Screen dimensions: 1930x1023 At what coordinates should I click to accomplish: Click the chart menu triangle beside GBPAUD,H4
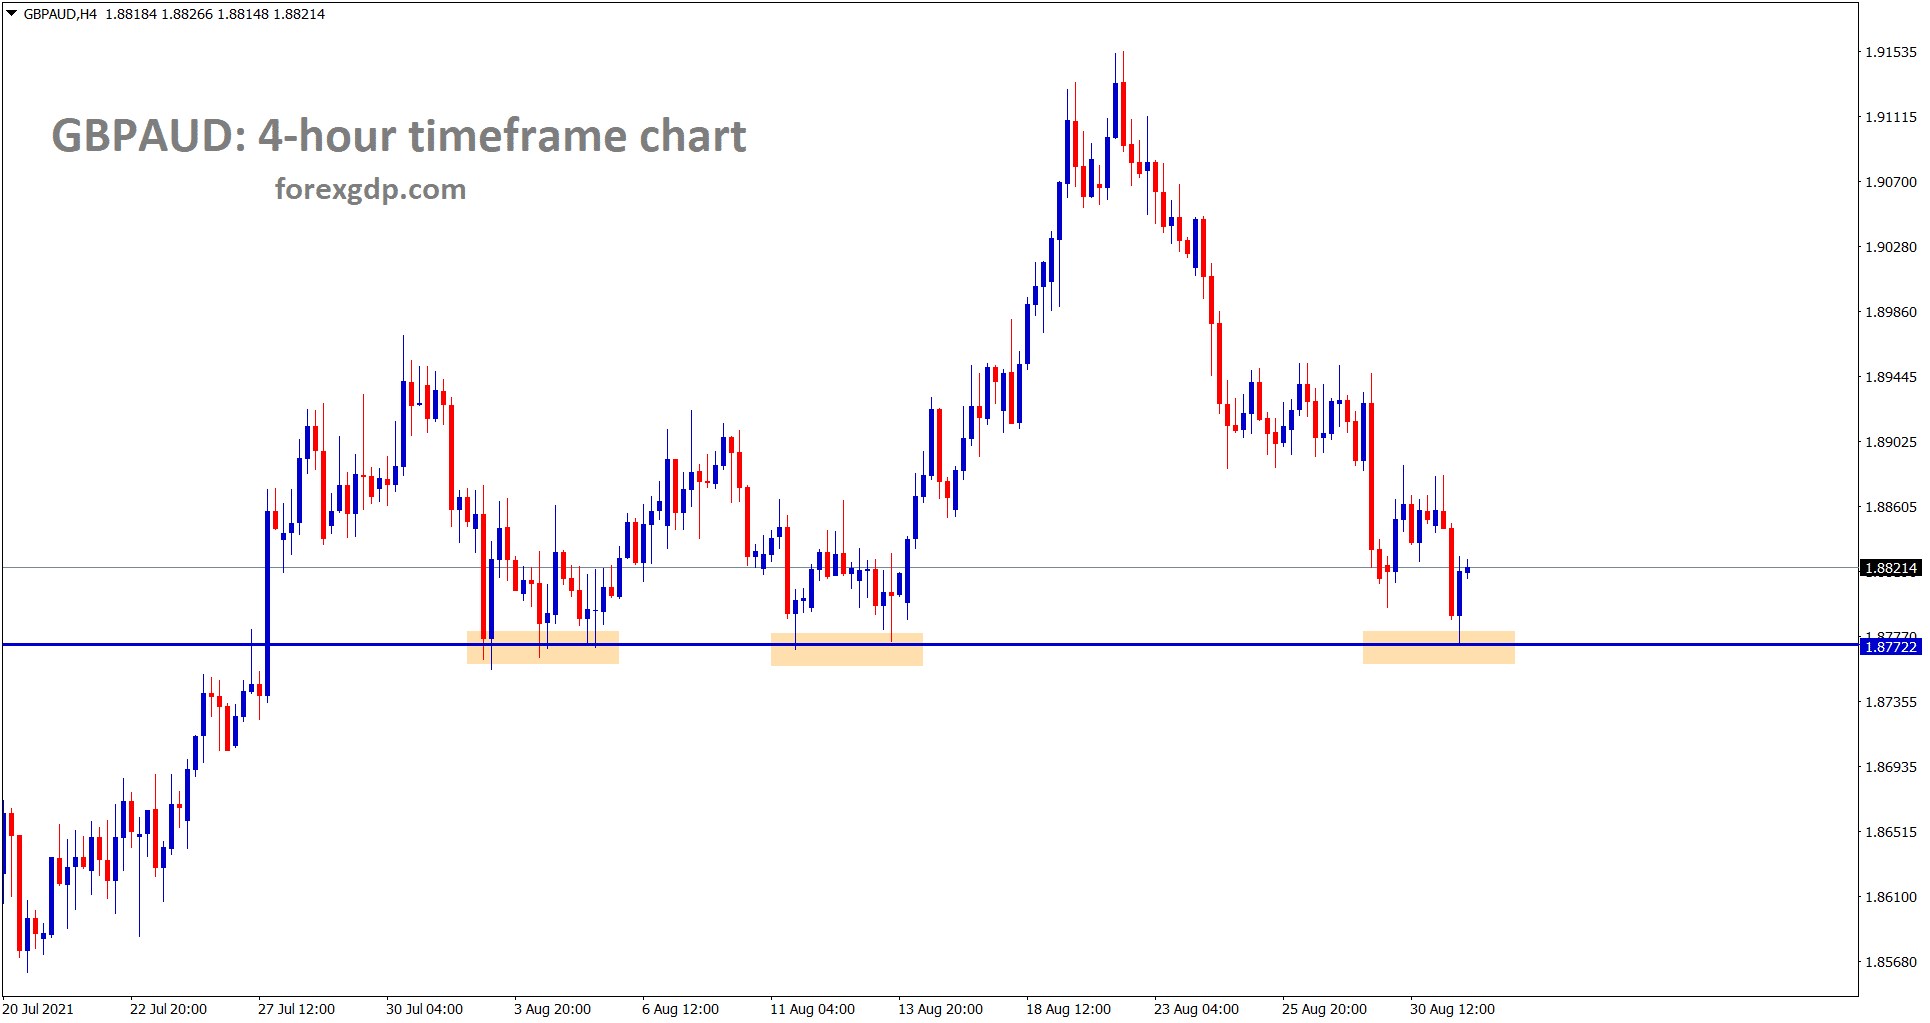[x=12, y=14]
